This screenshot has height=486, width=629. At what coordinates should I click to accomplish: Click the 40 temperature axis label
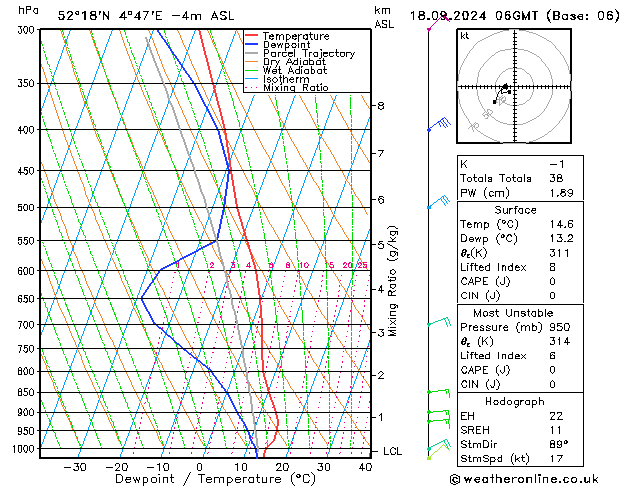365,467
